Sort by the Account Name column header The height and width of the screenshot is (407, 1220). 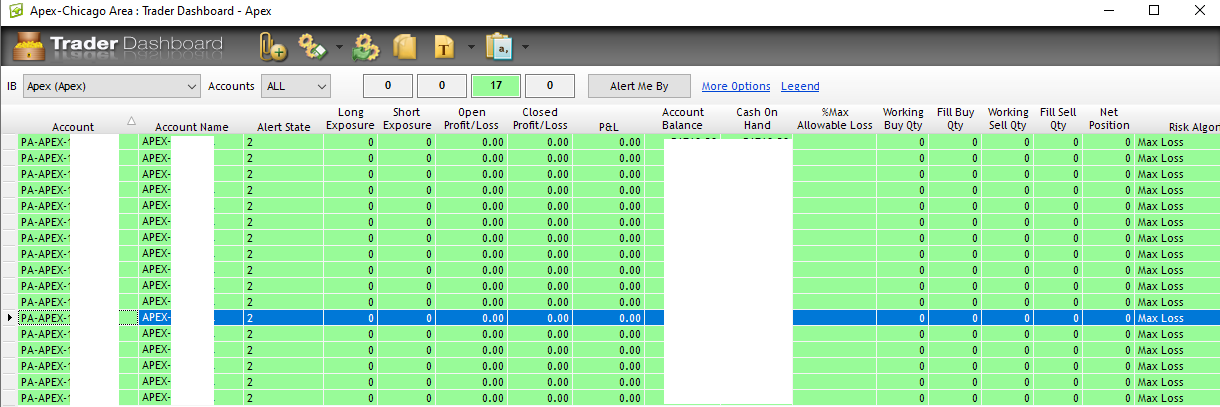pos(192,127)
